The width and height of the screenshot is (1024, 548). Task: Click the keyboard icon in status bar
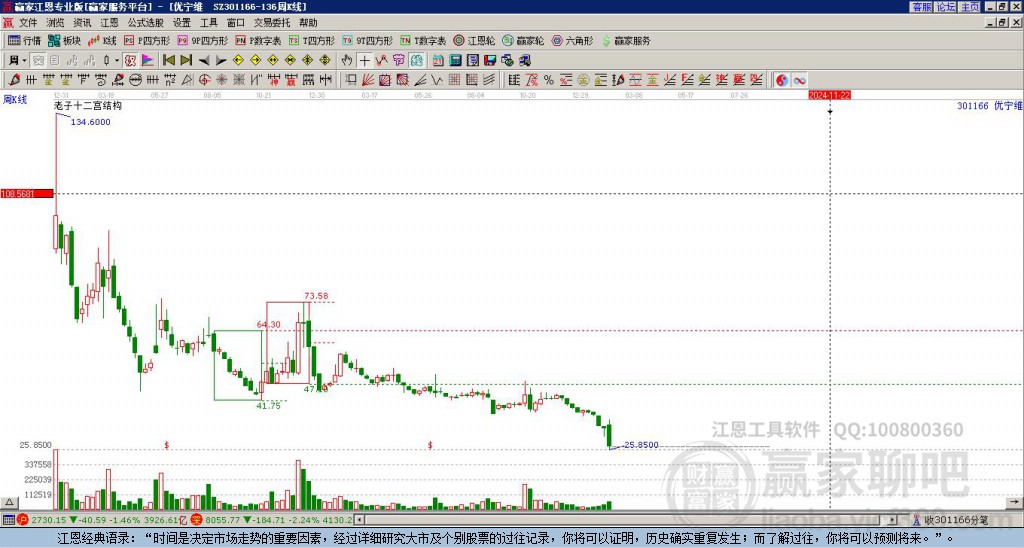click(8, 520)
